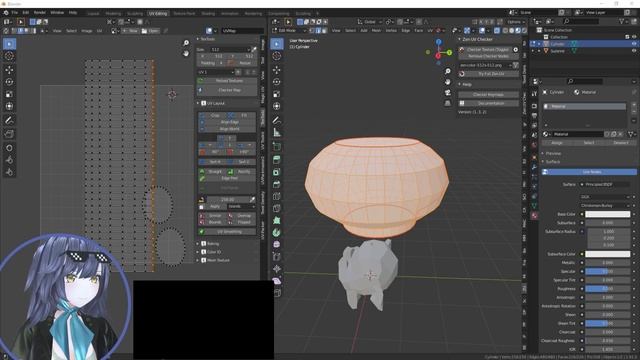Select the Move tool in UV editor toolbar
640x360 pixels.
pyautogui.click(x=9, y=70)
